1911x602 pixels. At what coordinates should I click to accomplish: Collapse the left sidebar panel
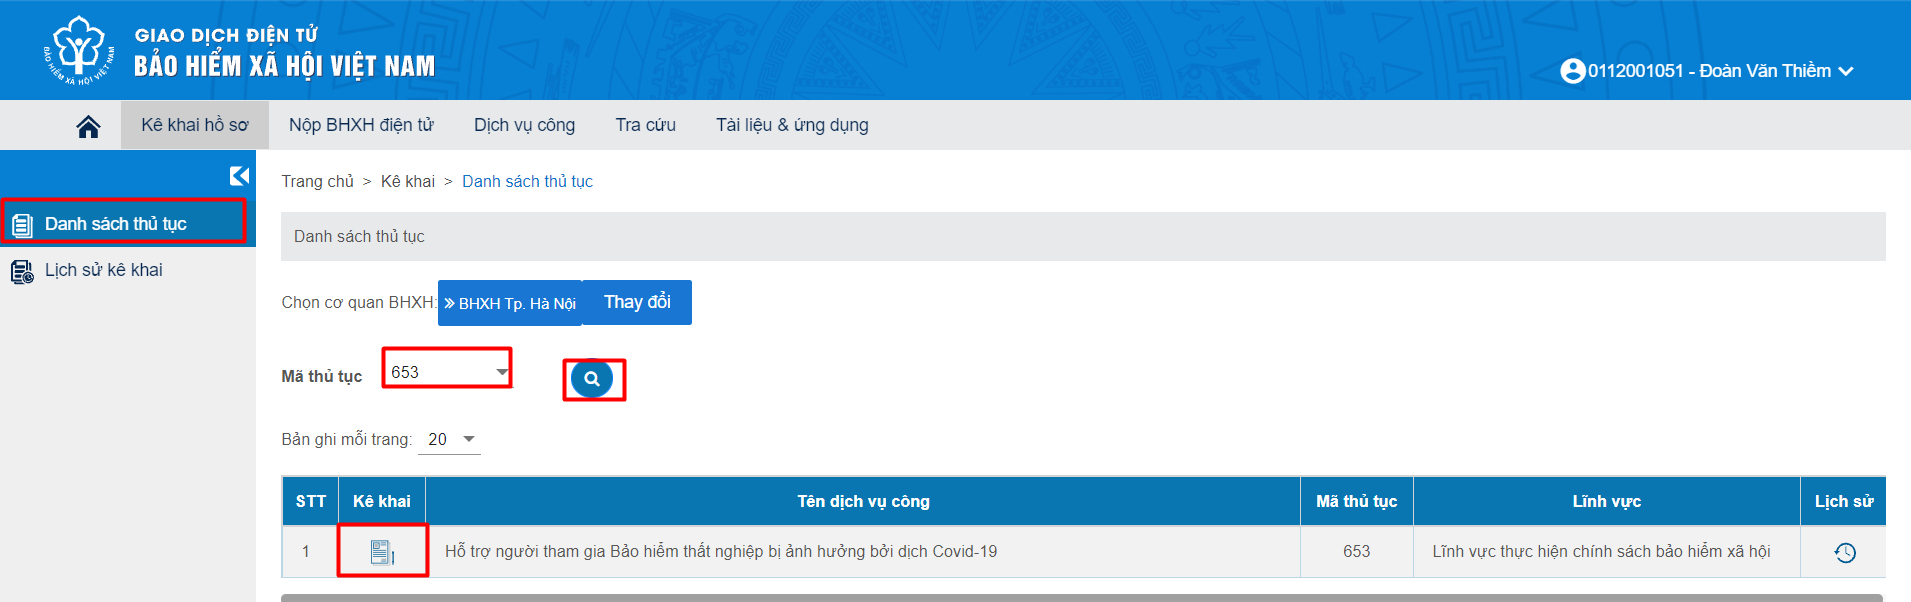click(239, 176)
